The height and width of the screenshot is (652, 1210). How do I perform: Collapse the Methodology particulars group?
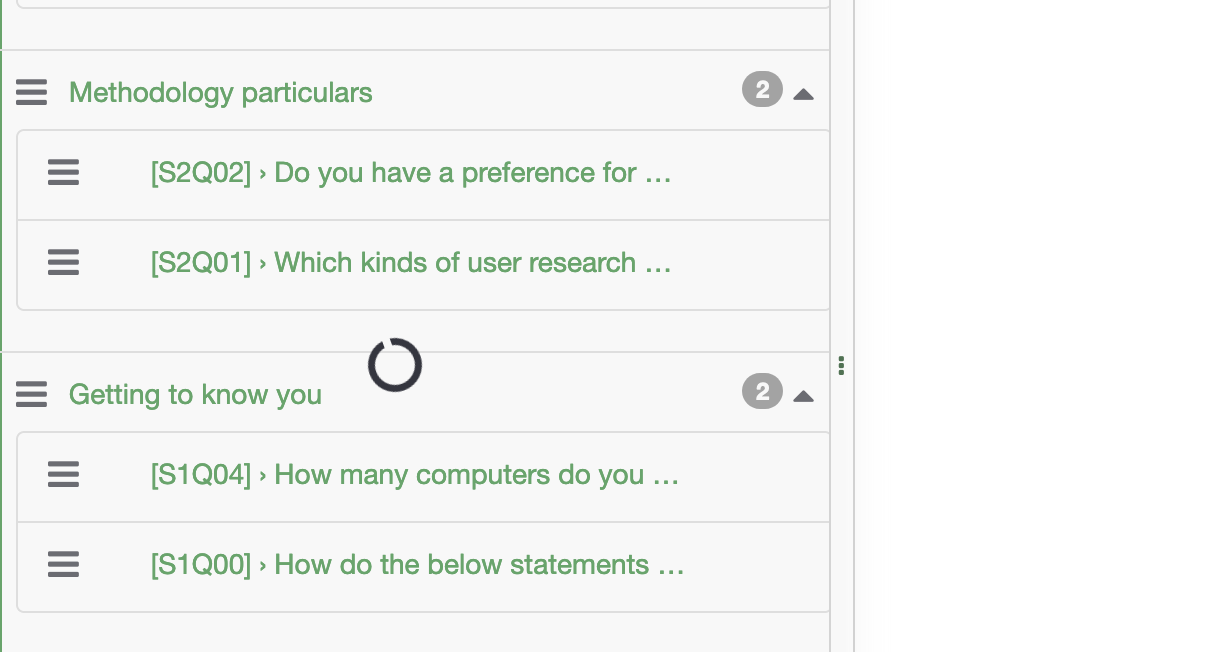(x=803, y=94)
